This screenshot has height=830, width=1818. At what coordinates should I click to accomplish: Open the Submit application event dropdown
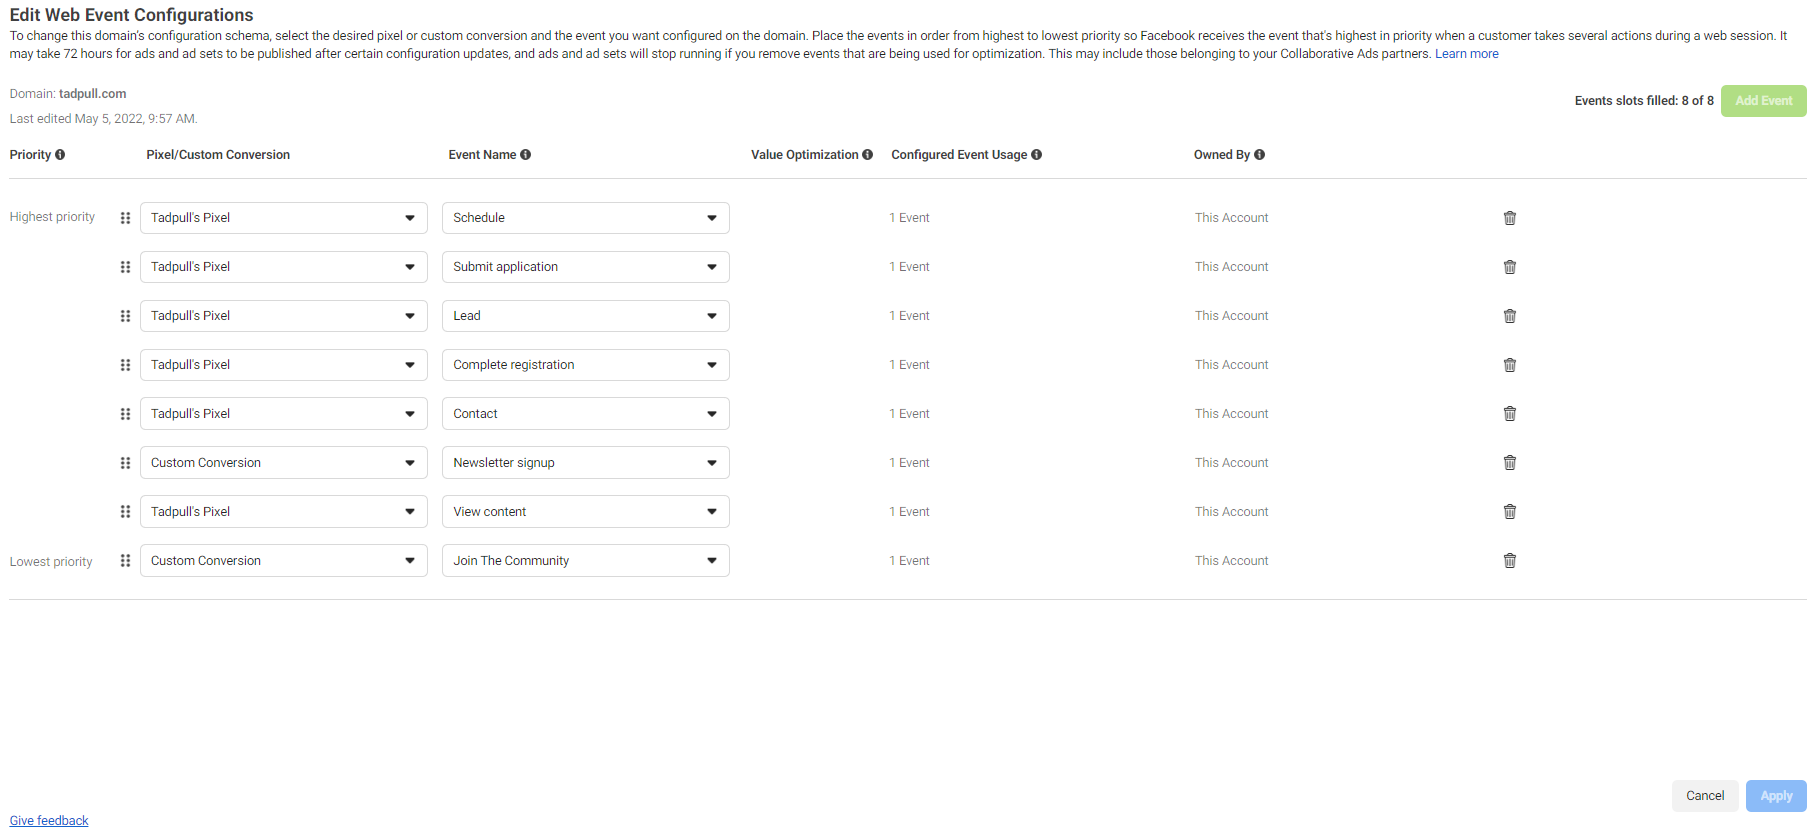click(586, 267)
